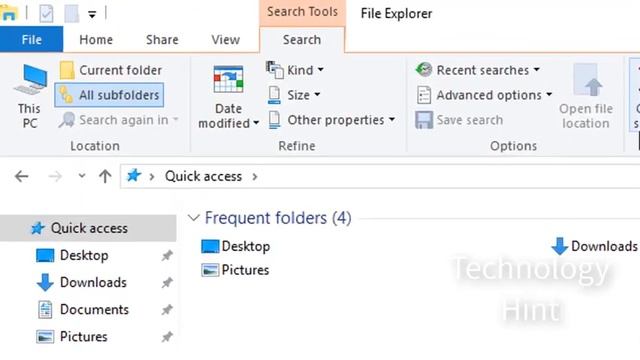Click the Size filter page icon
This screenshot has height=360, width=640.
pyautogui.click(x=274, y=95)
